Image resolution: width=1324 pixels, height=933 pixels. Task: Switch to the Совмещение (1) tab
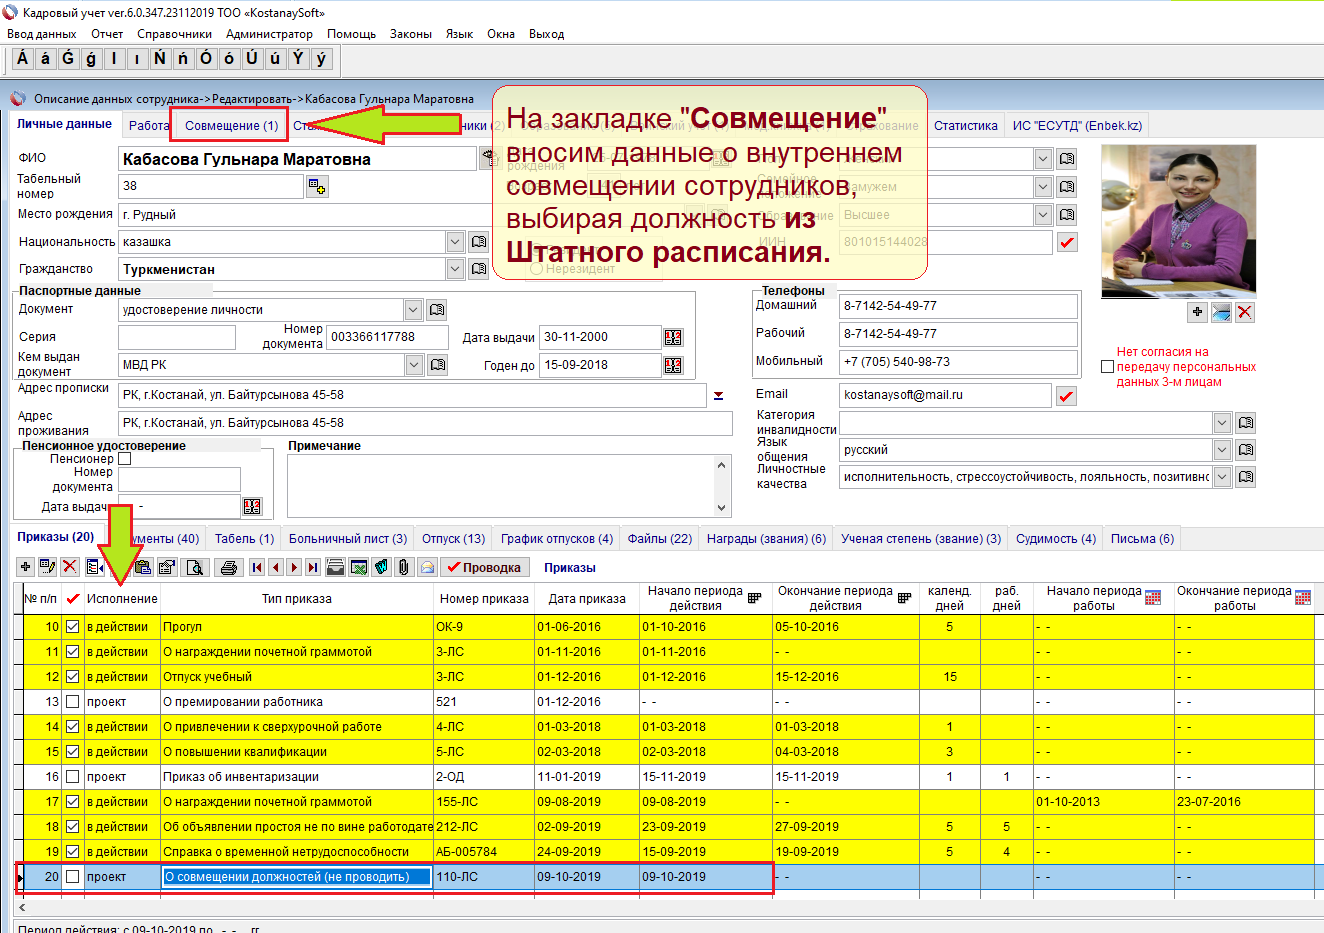pos(231,126)
